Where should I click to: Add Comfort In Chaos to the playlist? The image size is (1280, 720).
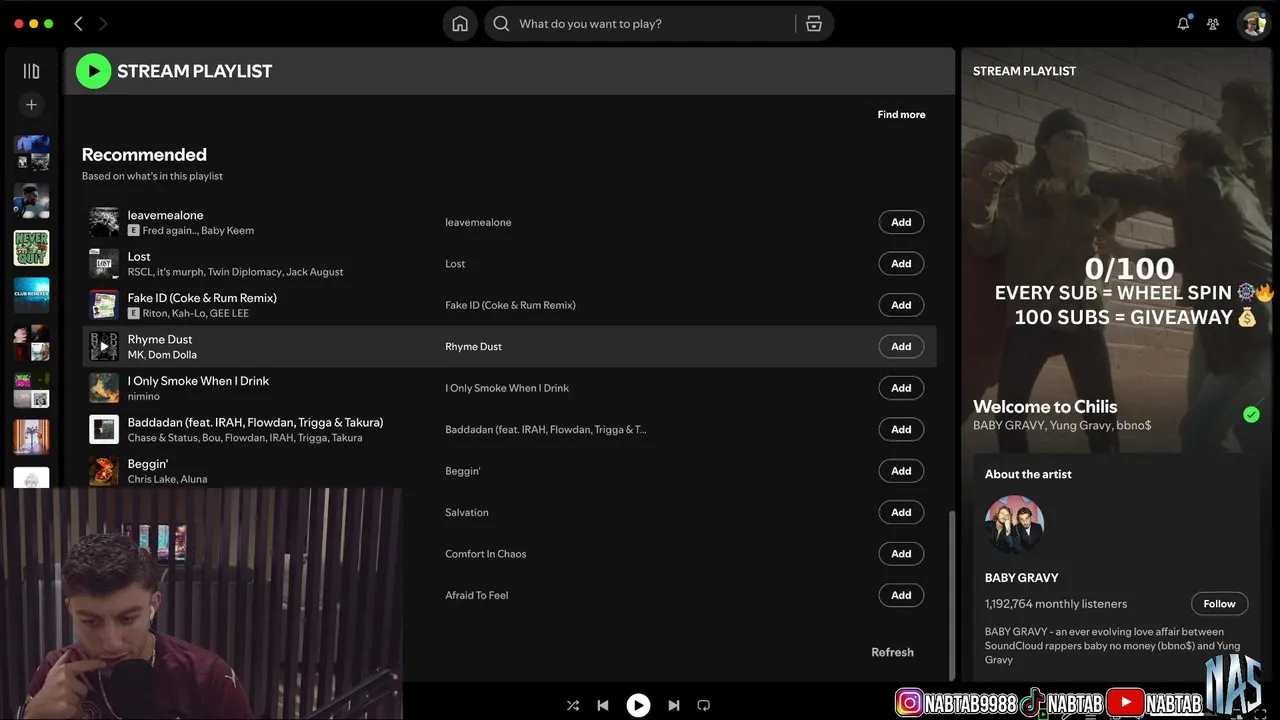901,554
